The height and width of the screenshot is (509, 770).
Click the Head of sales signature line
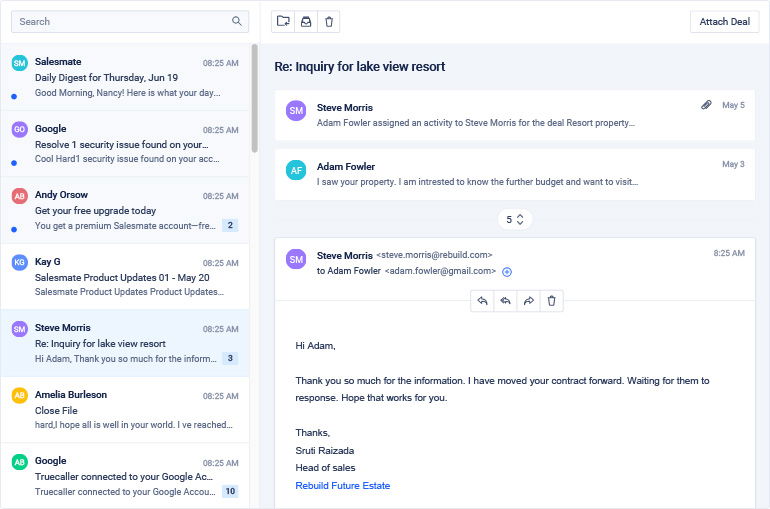pyautogui.click(x=325, y=468)
